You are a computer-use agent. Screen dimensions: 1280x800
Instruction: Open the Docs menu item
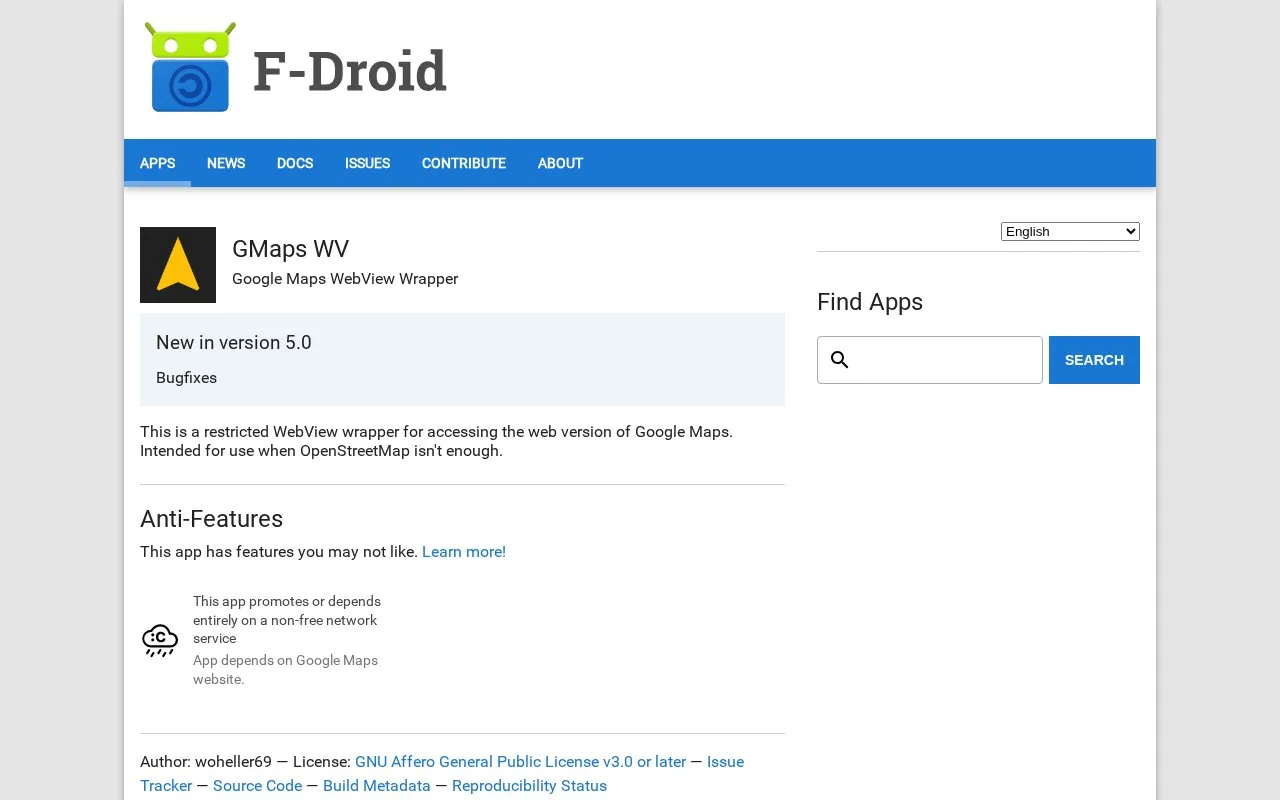pyautogui.click(x=295, y=163)
